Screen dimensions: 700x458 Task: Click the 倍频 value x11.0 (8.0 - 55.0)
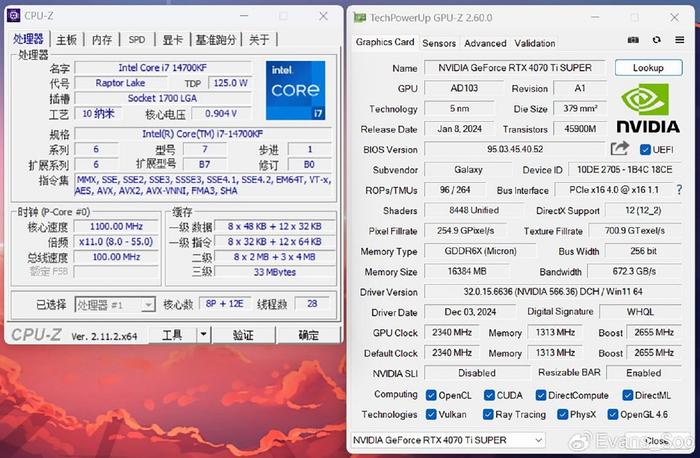(116, 242)
